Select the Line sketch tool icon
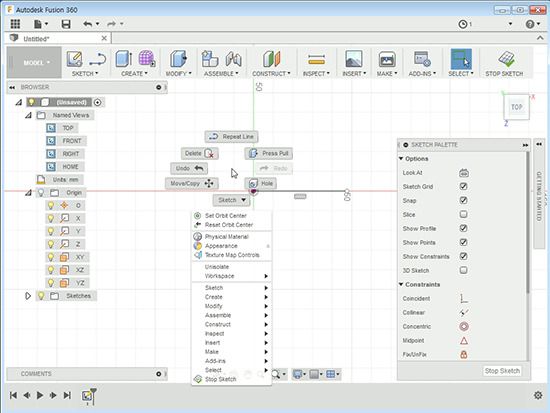 (98, 59)
